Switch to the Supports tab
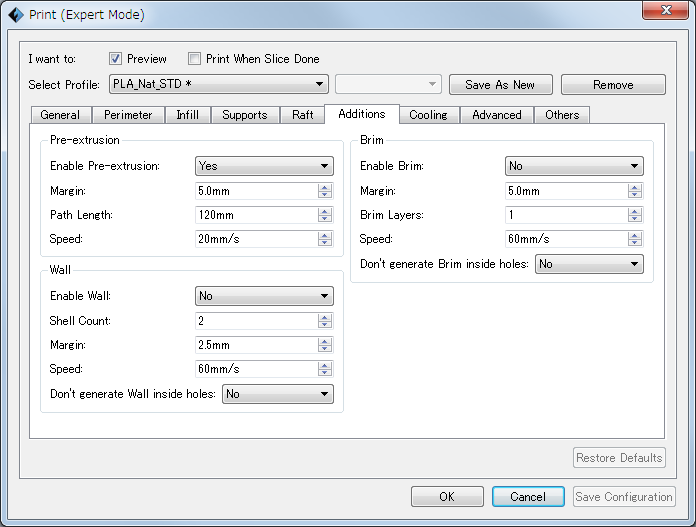The width and height of the screenshot is (696, 527). [245, 115]
